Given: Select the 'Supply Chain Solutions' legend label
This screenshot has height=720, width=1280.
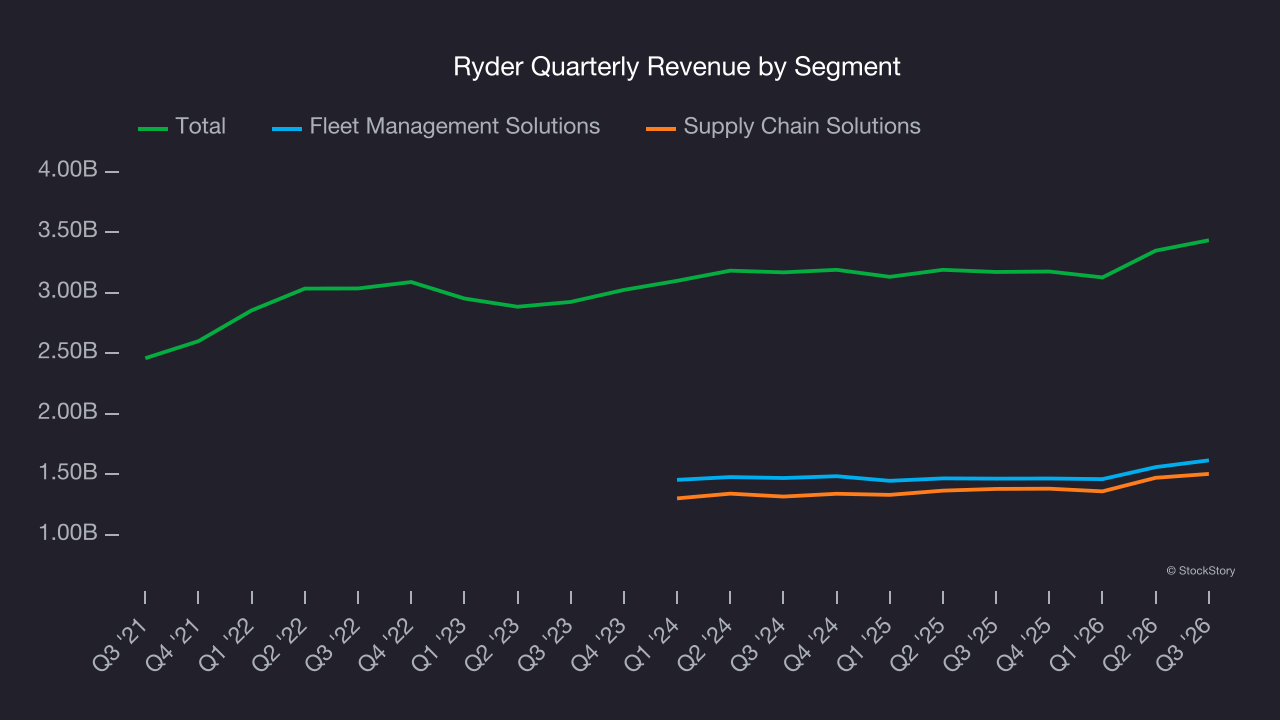Looking at the screenshot, I should tap(802, 126).
